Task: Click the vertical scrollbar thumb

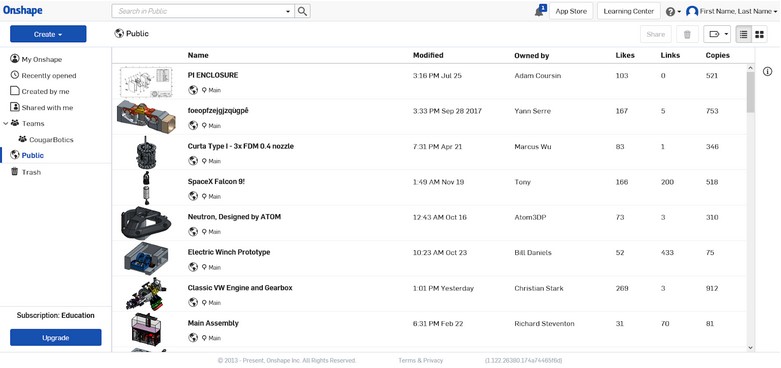Action: tap(751, 92)
